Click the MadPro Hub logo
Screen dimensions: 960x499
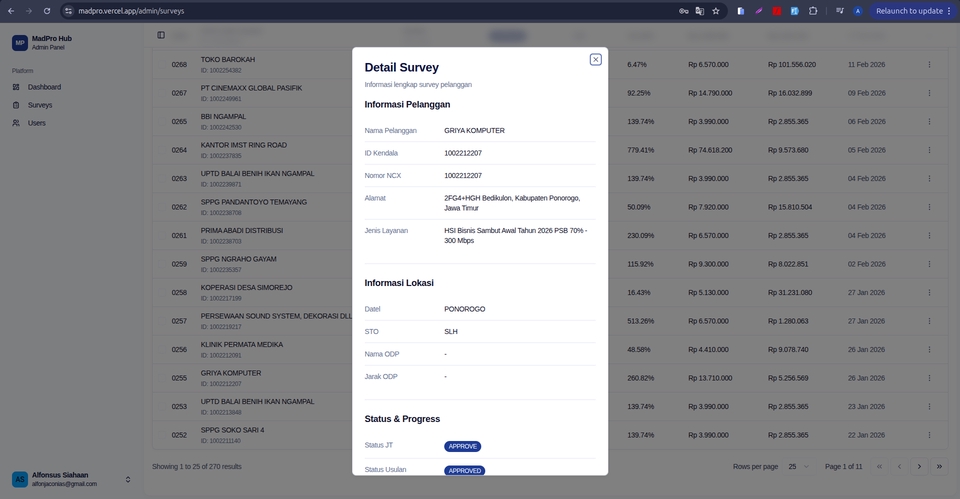click(20, 43)
